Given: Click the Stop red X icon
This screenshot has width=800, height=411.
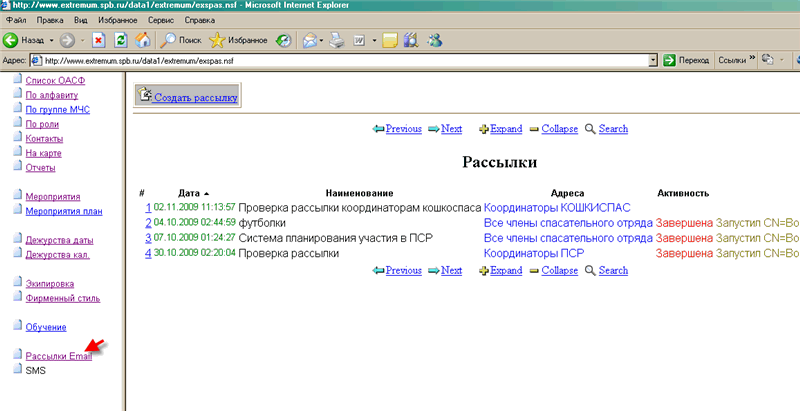Looking at the screenshot, I should (x=98, y=40).
